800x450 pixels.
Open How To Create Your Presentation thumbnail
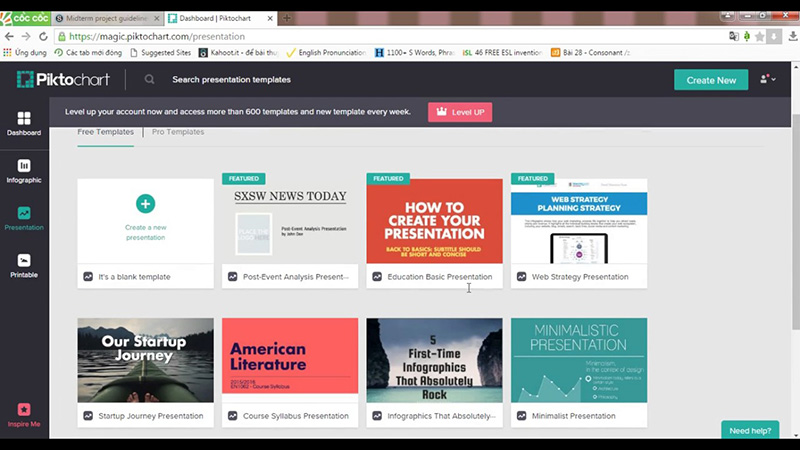(x=434, y=221)
